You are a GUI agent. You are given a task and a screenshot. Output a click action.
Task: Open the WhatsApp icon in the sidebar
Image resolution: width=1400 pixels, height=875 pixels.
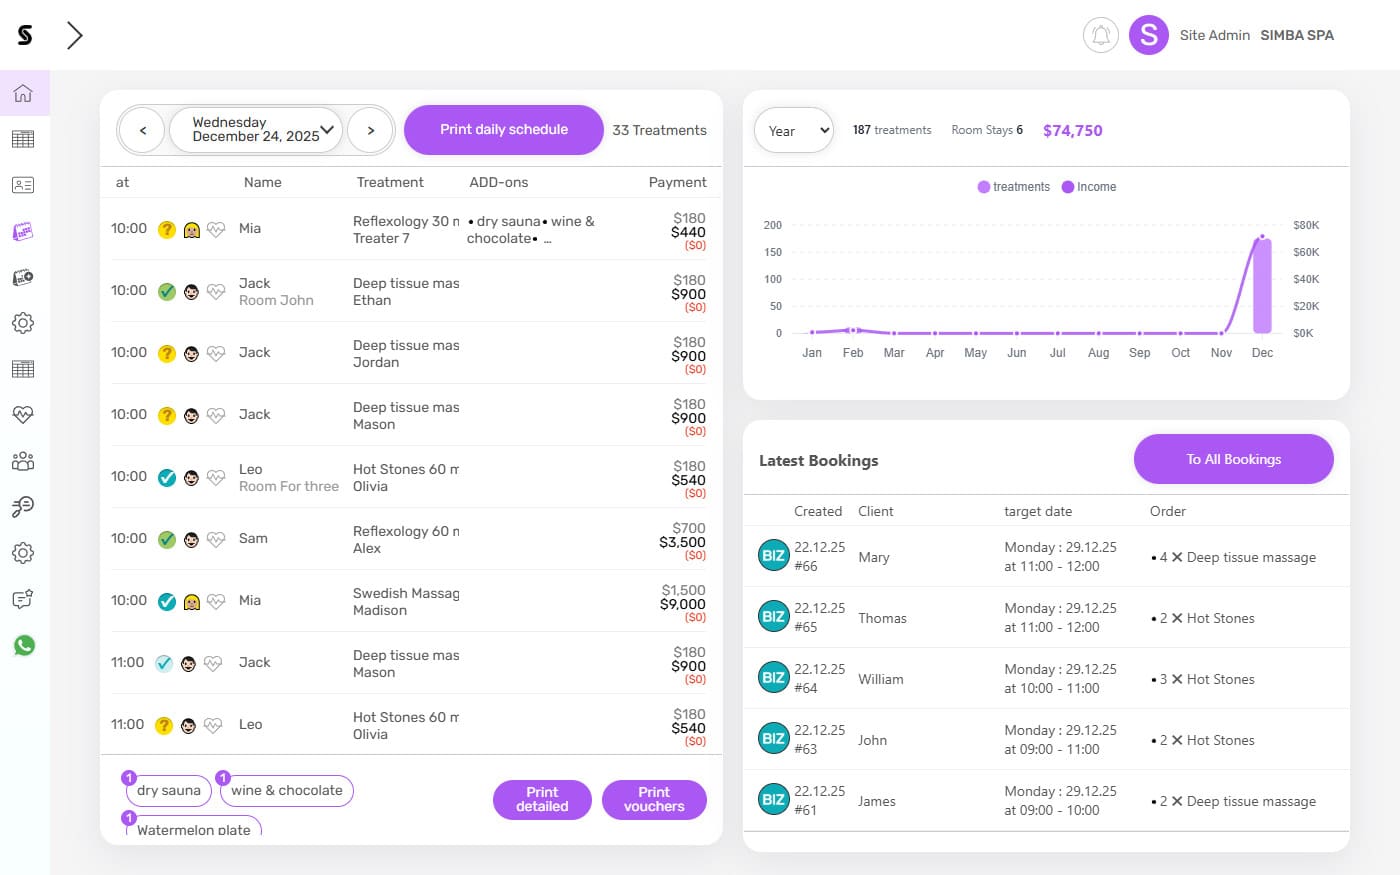(x=24, y=645)
